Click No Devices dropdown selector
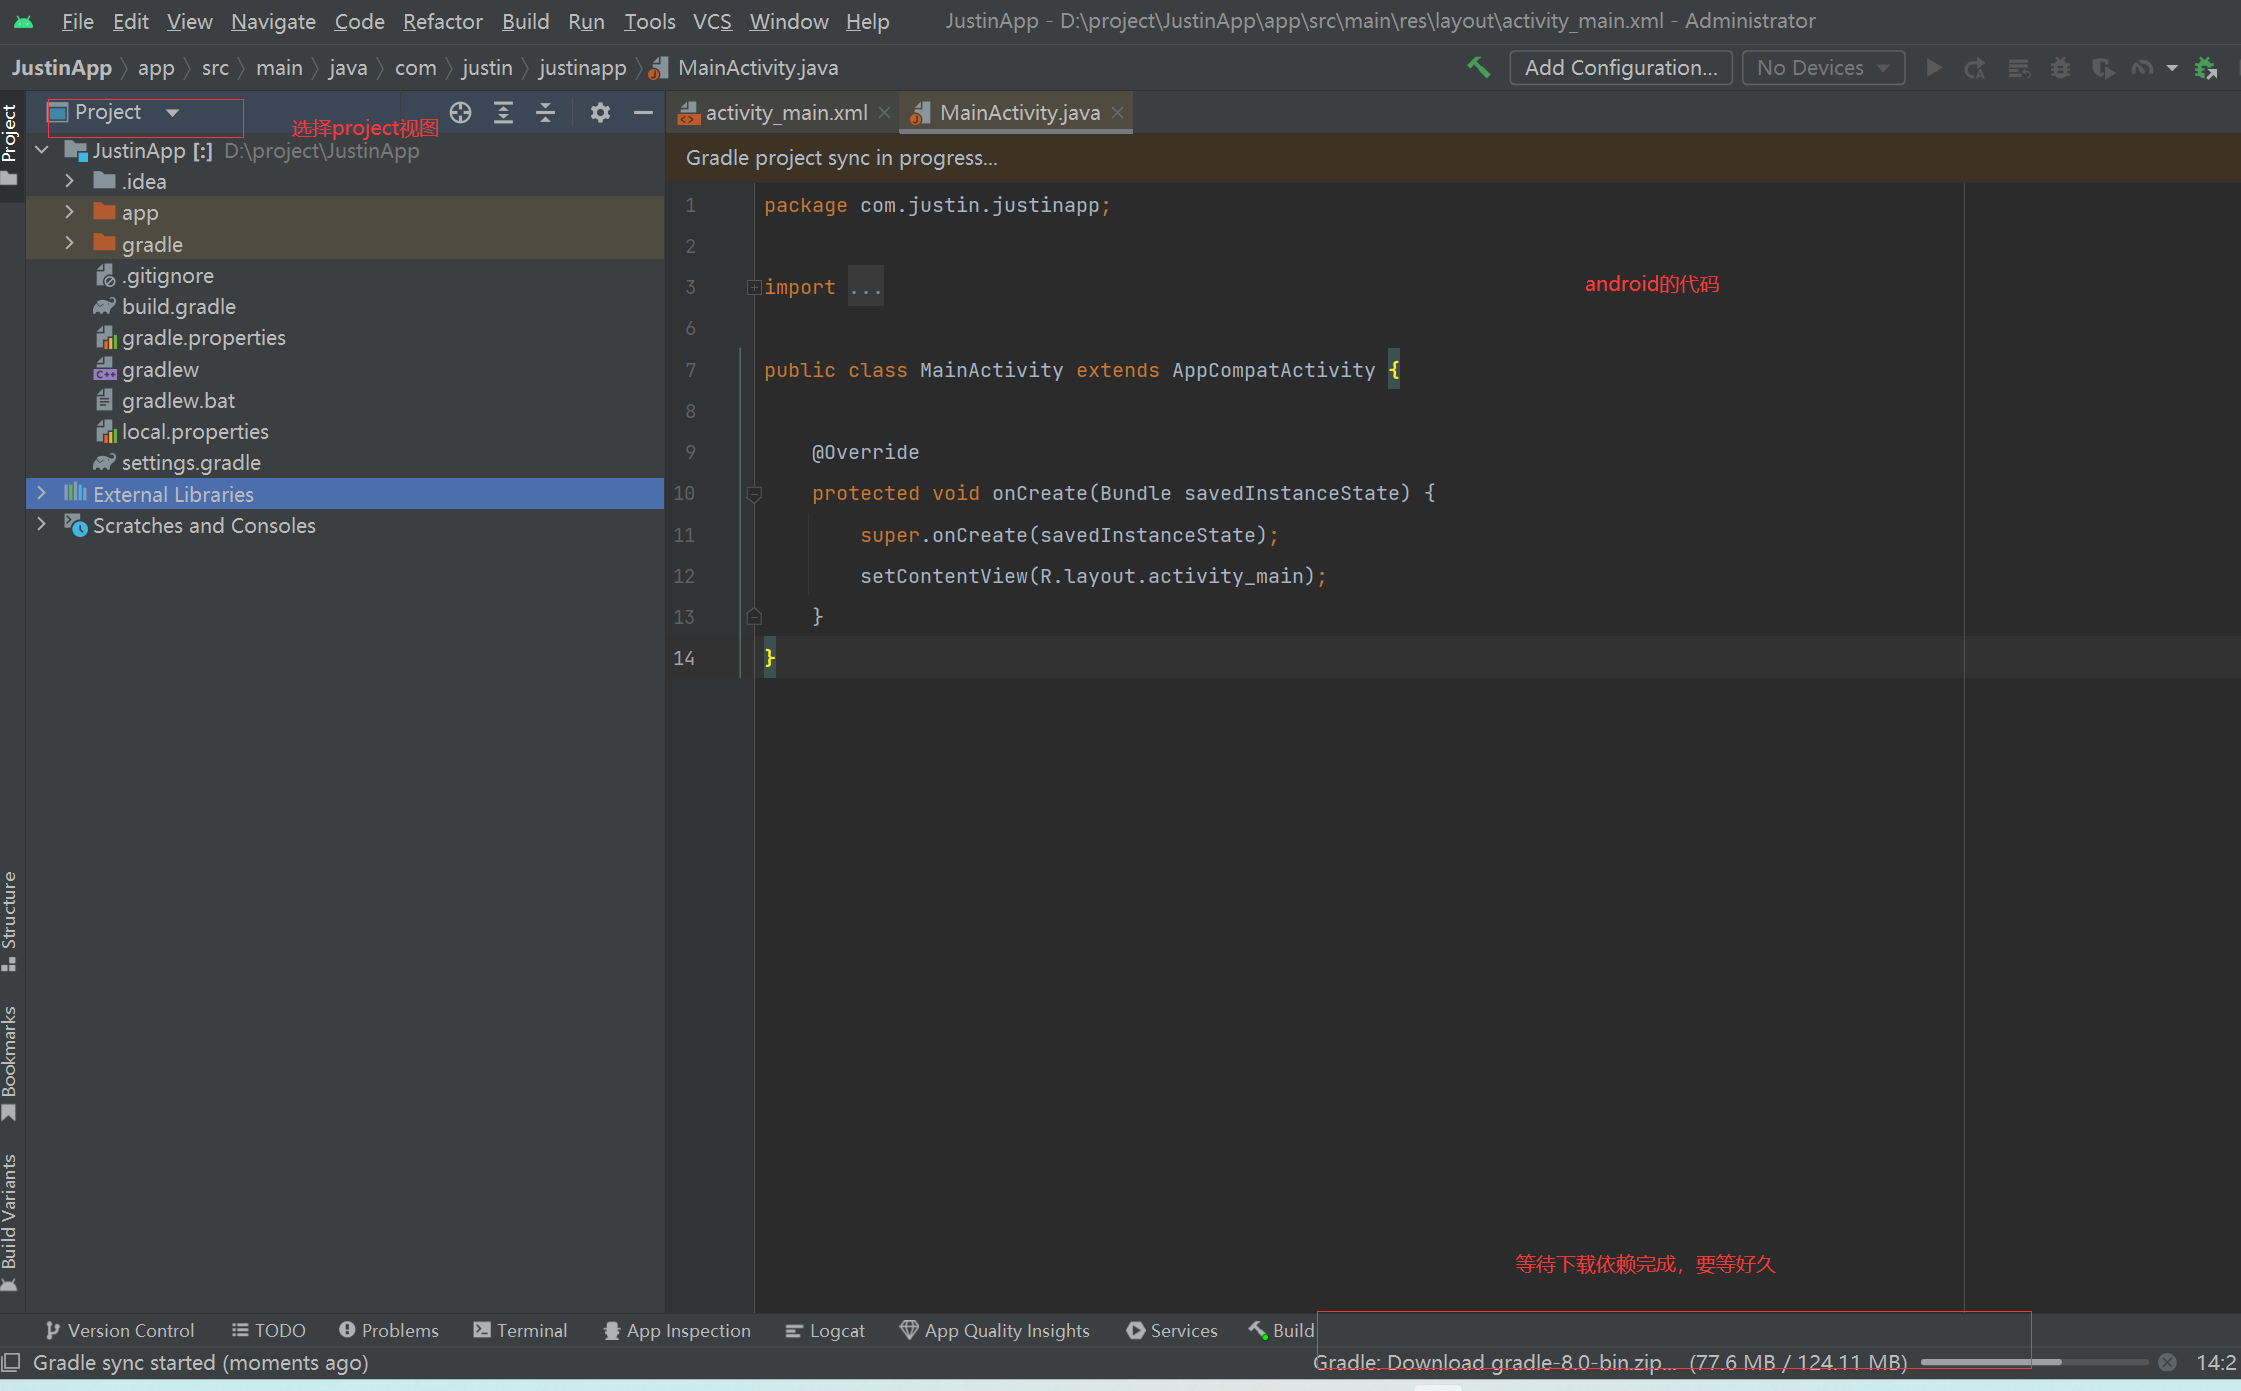The height and width of the screenshot is (1391, 2241). pyautogui.click(x=1820, y=66)
